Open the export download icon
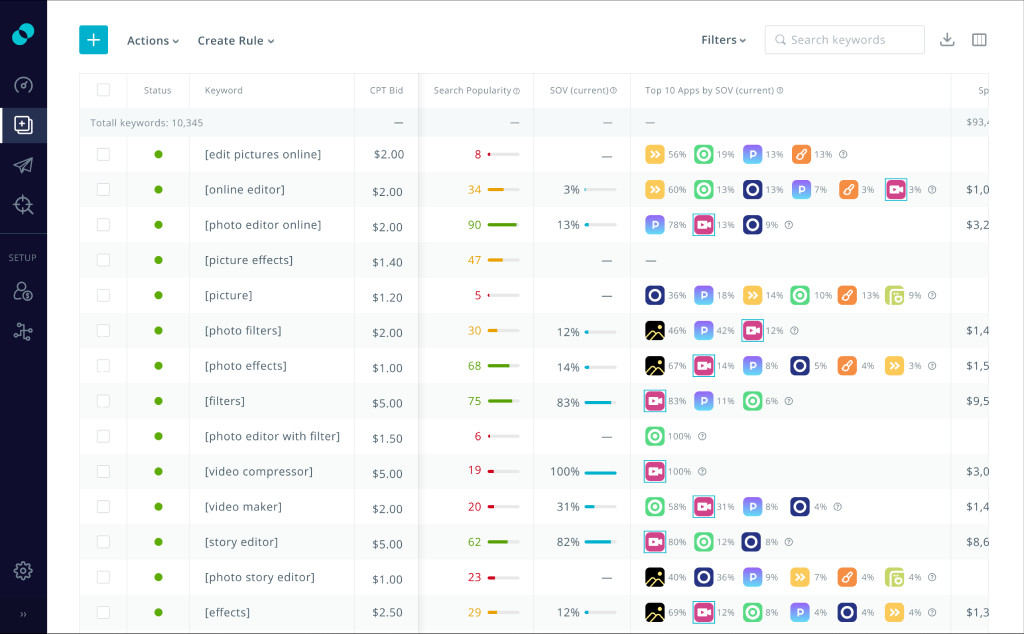This screenshot has height=634, width=1024. tap(946, 40)
